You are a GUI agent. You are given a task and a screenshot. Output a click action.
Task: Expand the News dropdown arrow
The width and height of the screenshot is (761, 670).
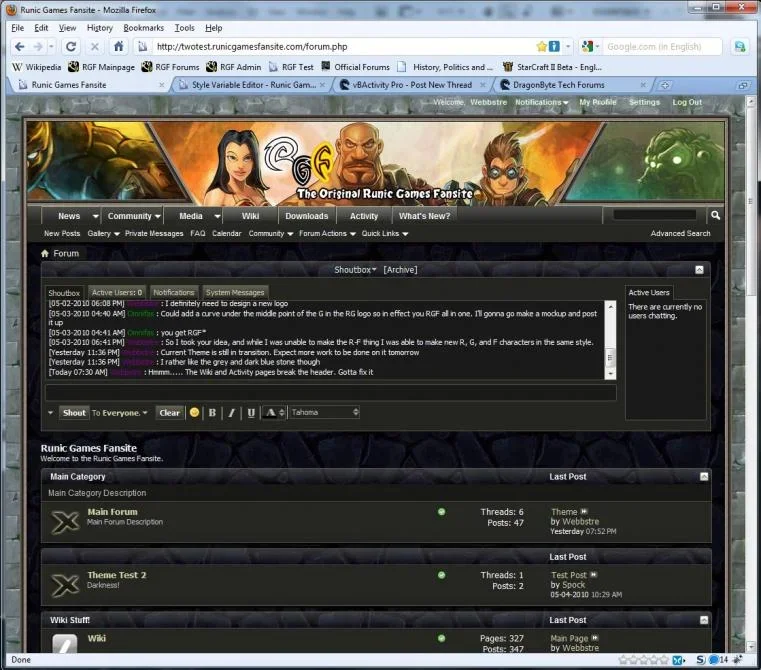coord(96,216)
